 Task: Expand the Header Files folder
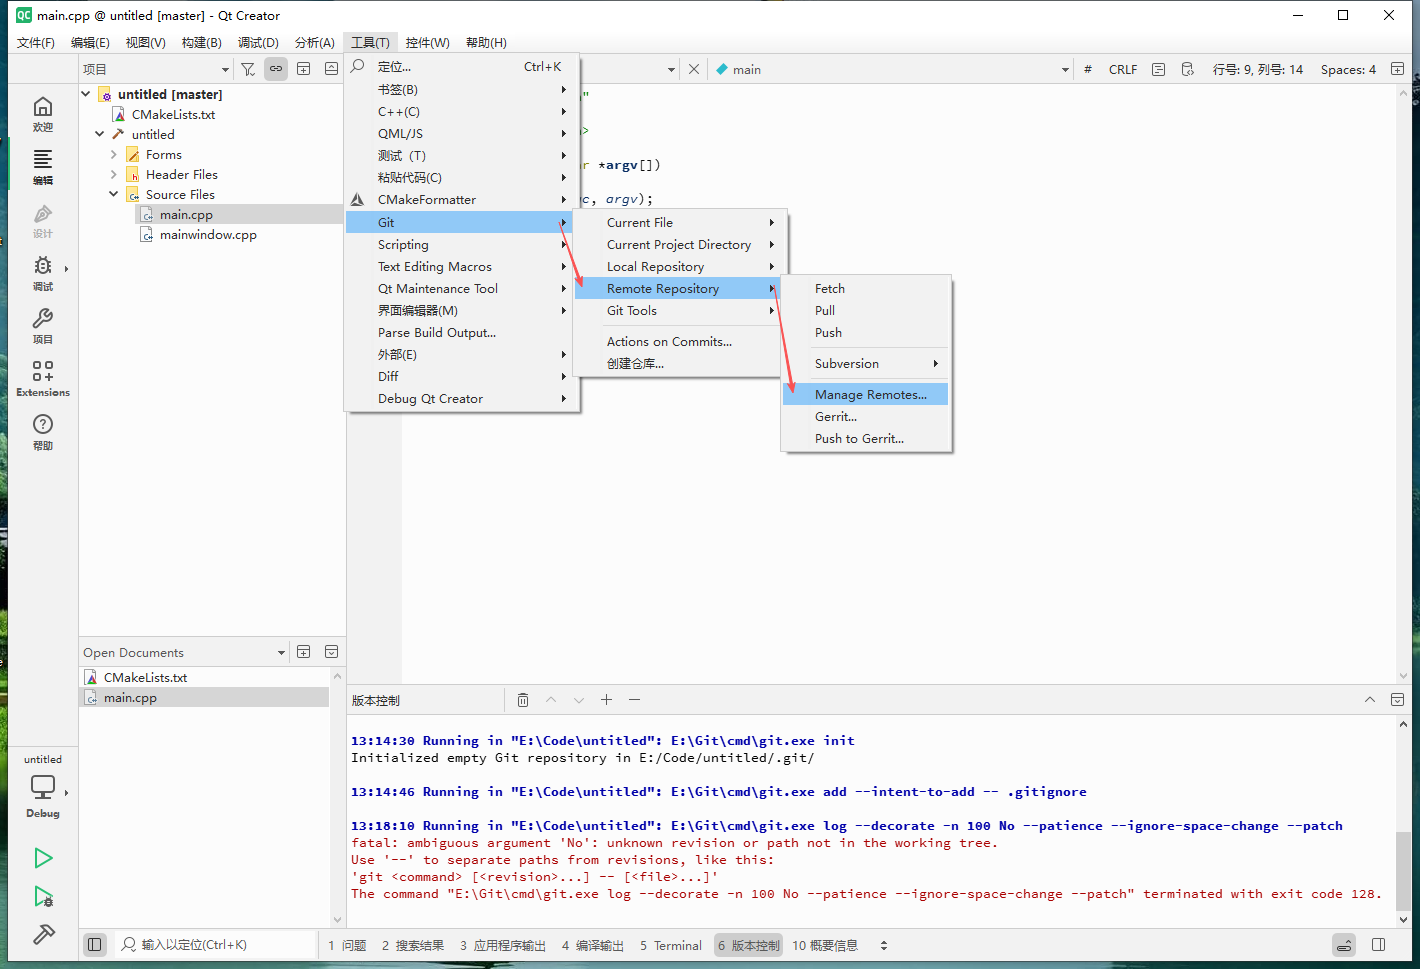tap(114, 174)
